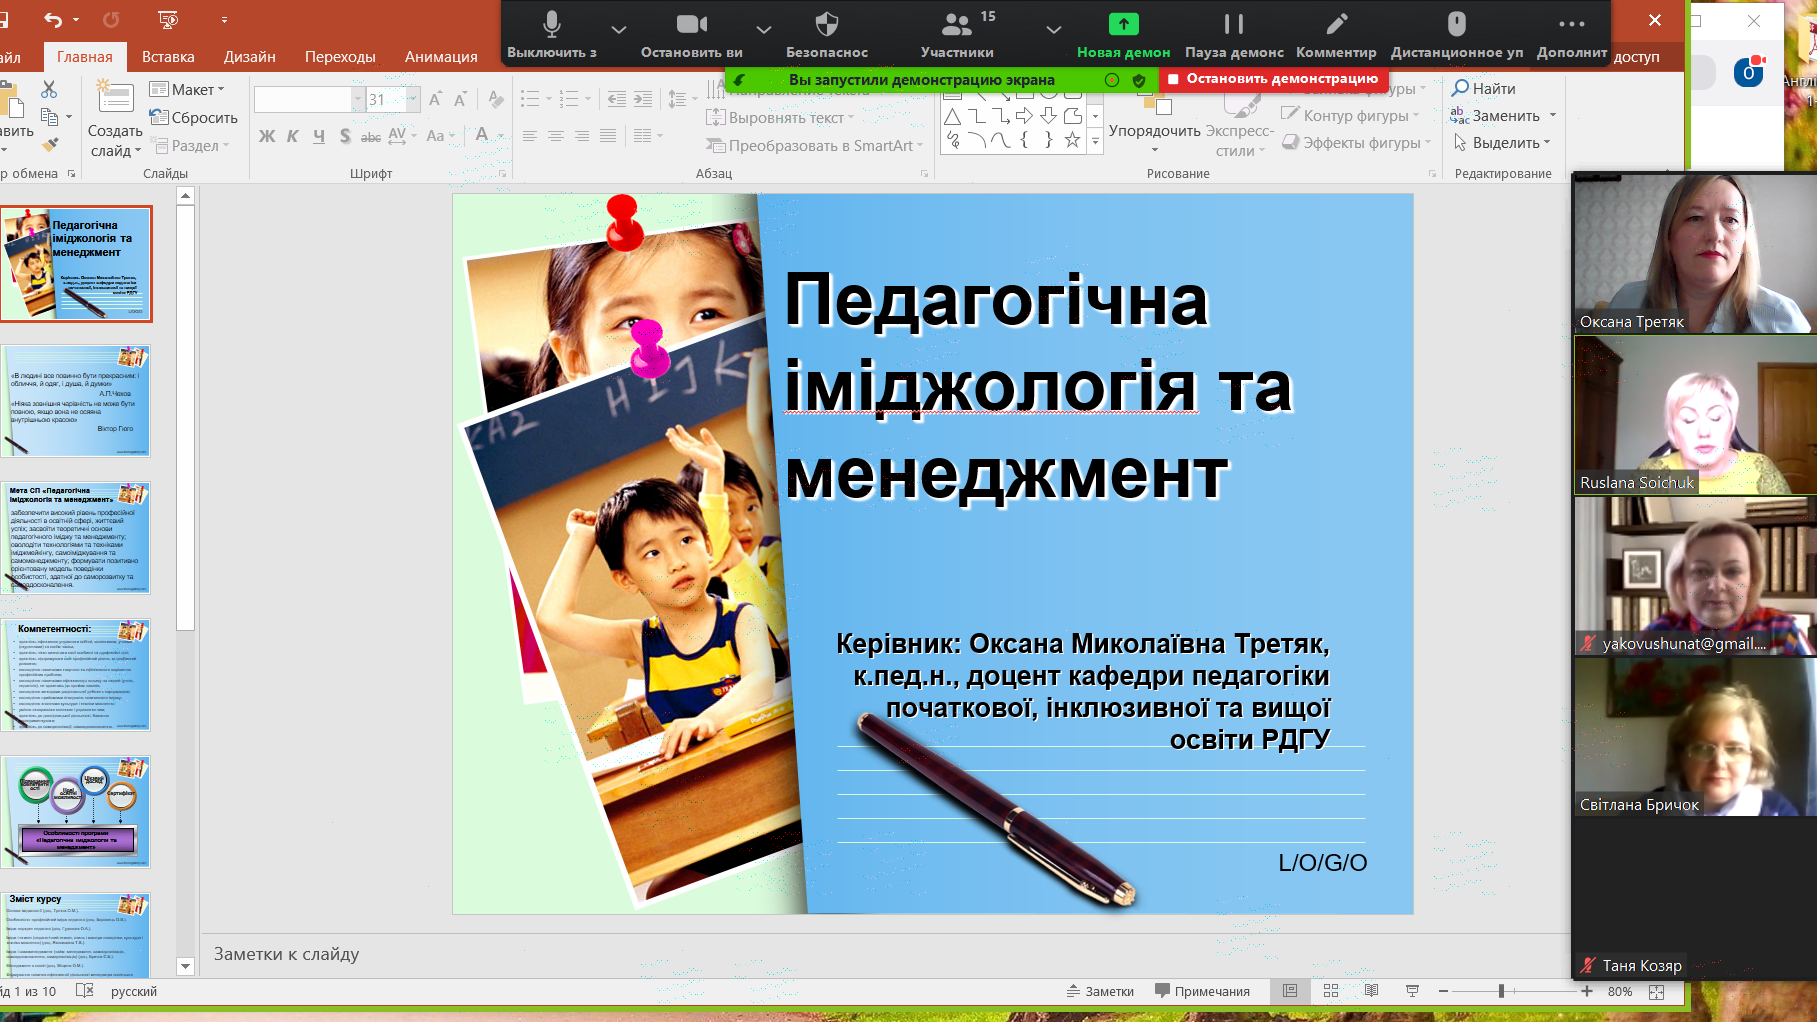Expand participants options chevron

point(1053,30)
